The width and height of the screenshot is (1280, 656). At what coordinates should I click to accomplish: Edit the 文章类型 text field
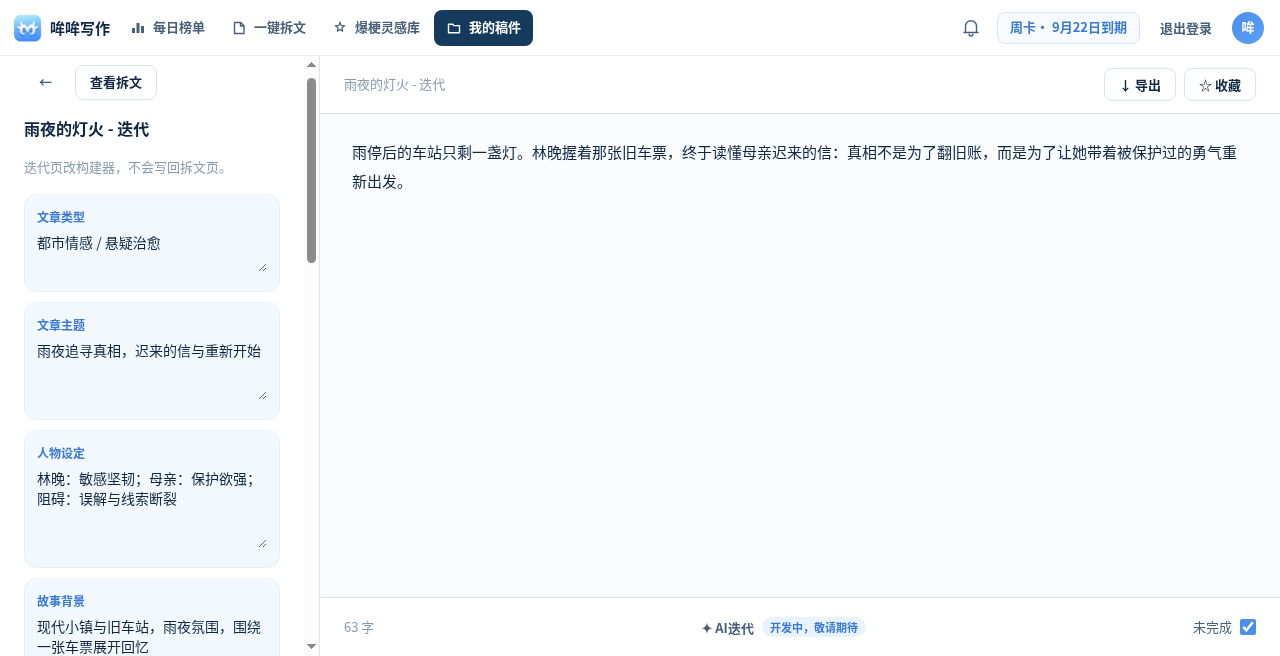point(152,253)
